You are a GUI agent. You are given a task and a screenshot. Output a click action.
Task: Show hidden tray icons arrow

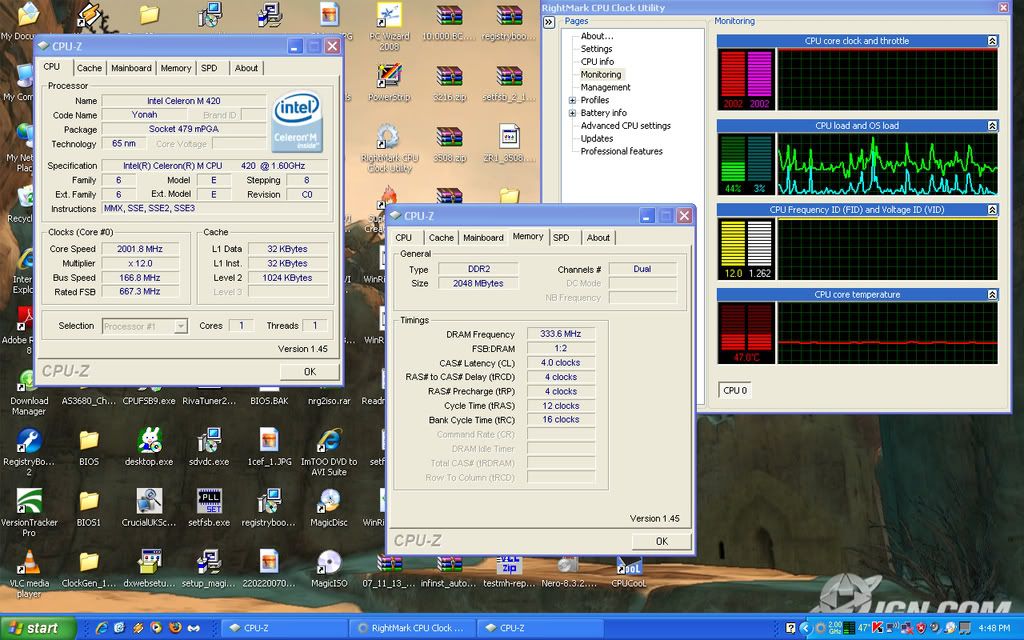click(x=806, y=628)
